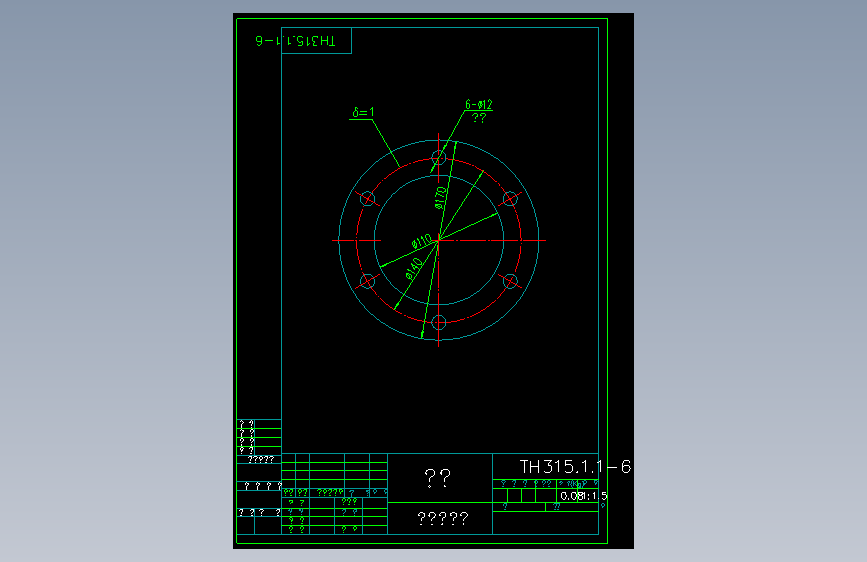
Task: Select the mirrored TH315.1.1-6 label in corner box
Action: click(x=295, y=41)
